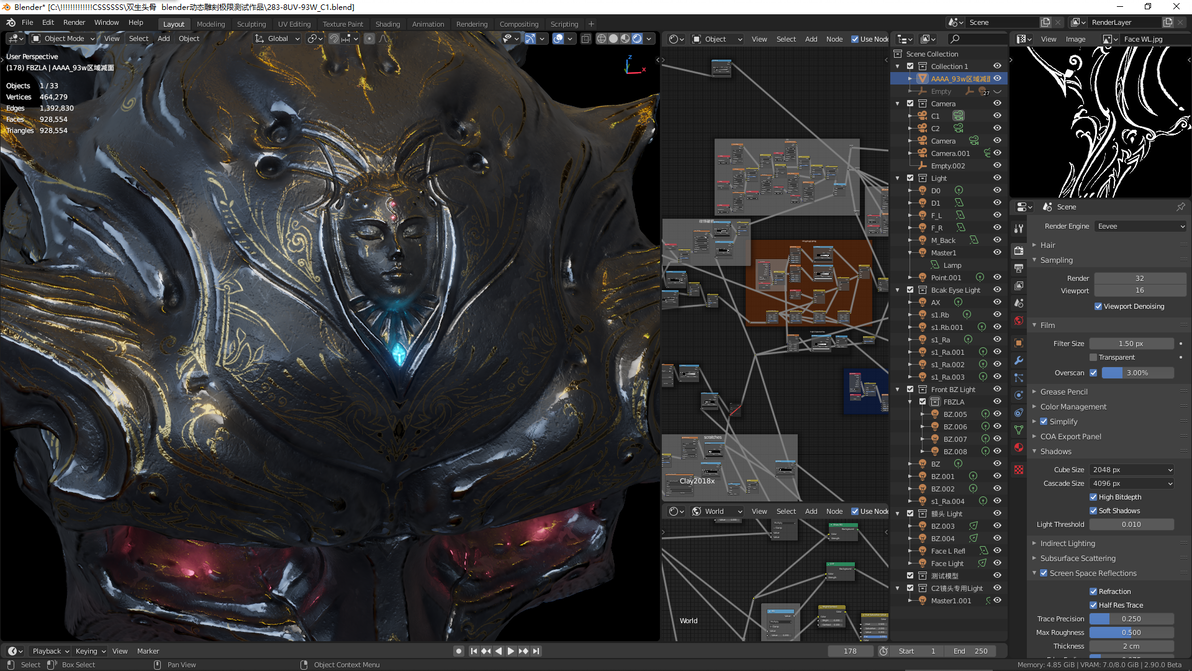
Task: Expand the Indirect Lighting panel
Action: [x=1067, y=543]
